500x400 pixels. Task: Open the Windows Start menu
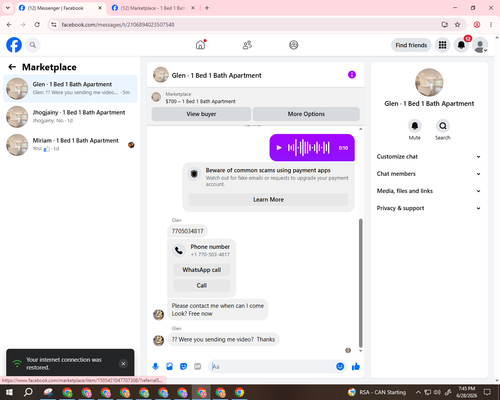coord(9,392)
